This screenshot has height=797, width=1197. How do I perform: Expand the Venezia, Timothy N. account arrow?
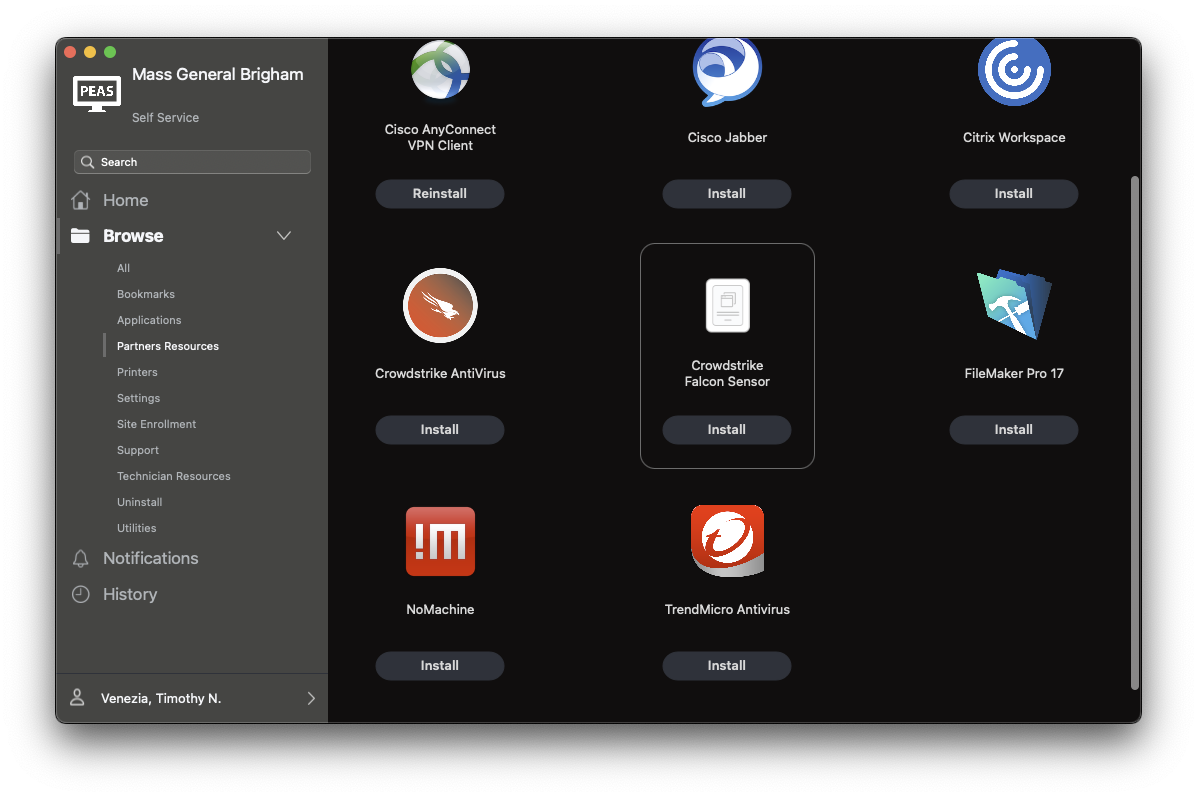coord(311,699)
